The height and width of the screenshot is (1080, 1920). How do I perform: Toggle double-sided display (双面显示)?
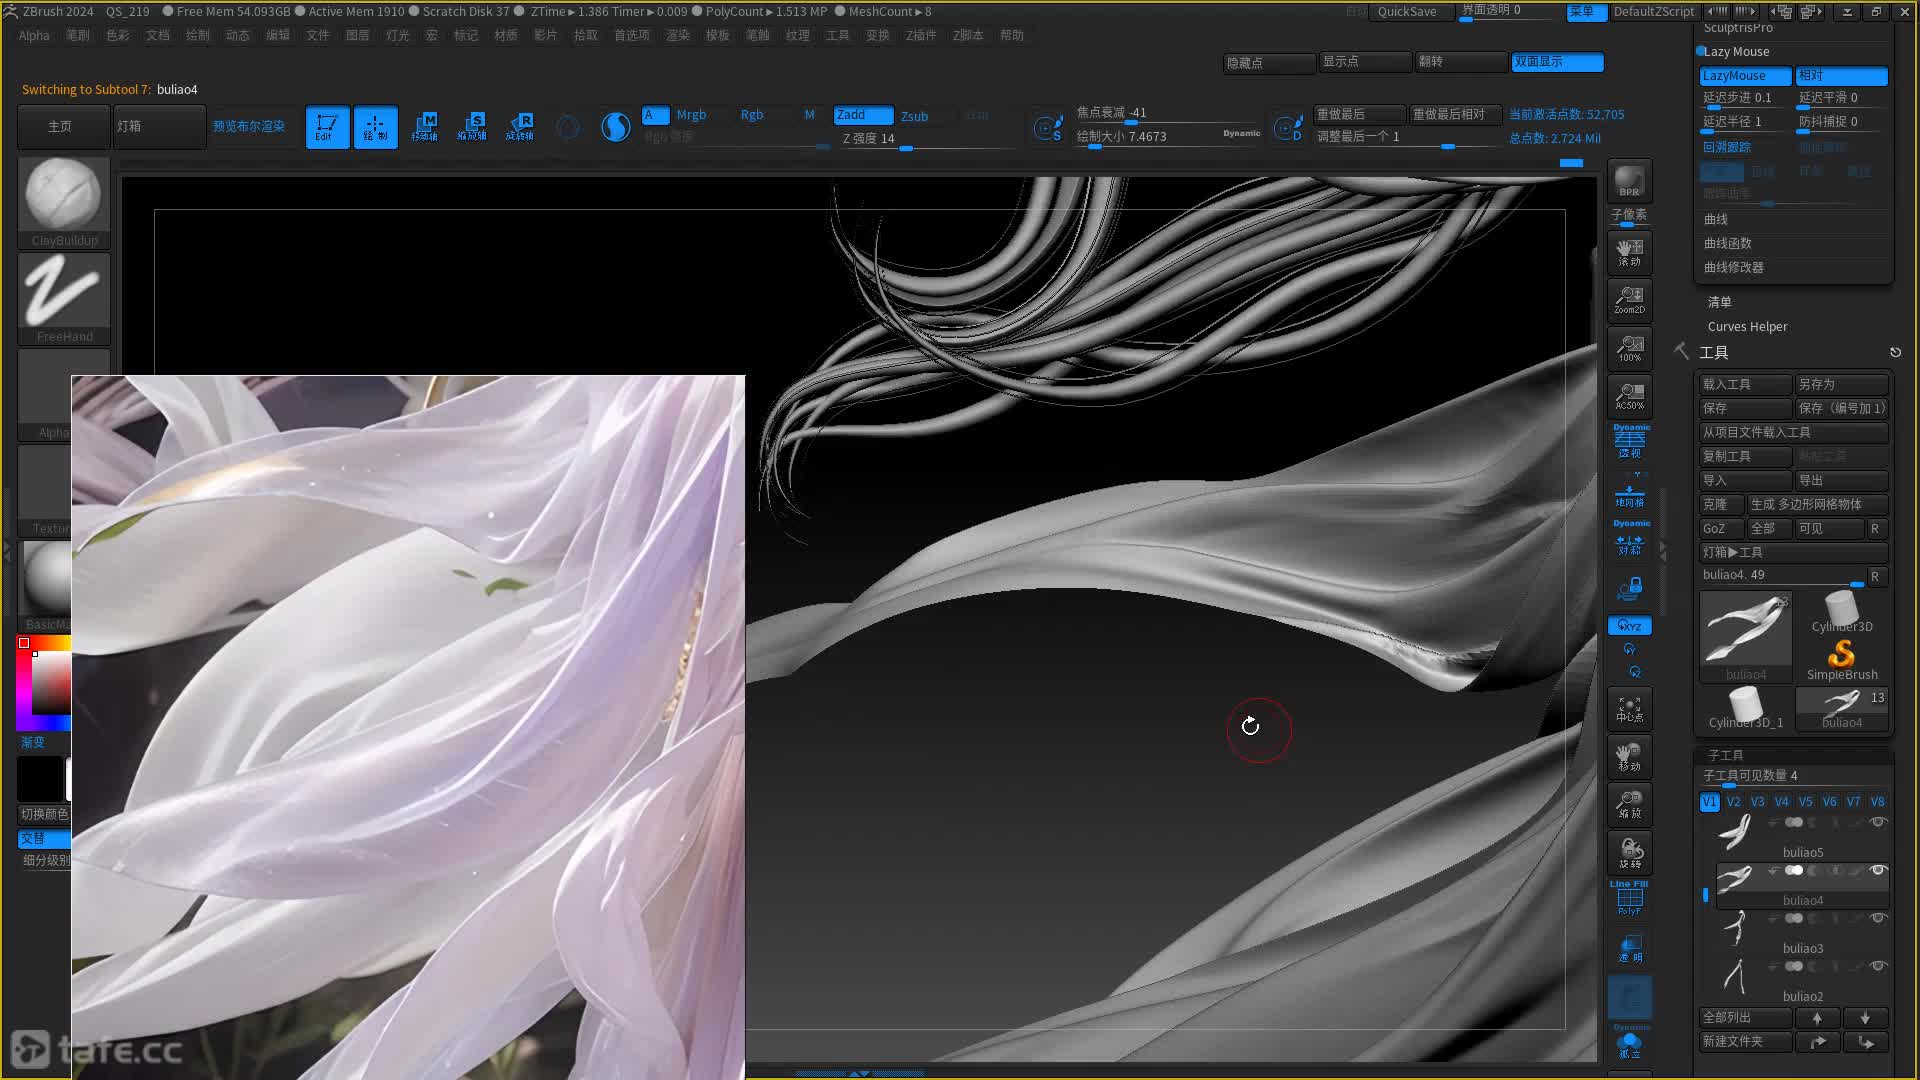click(1557, 62)
